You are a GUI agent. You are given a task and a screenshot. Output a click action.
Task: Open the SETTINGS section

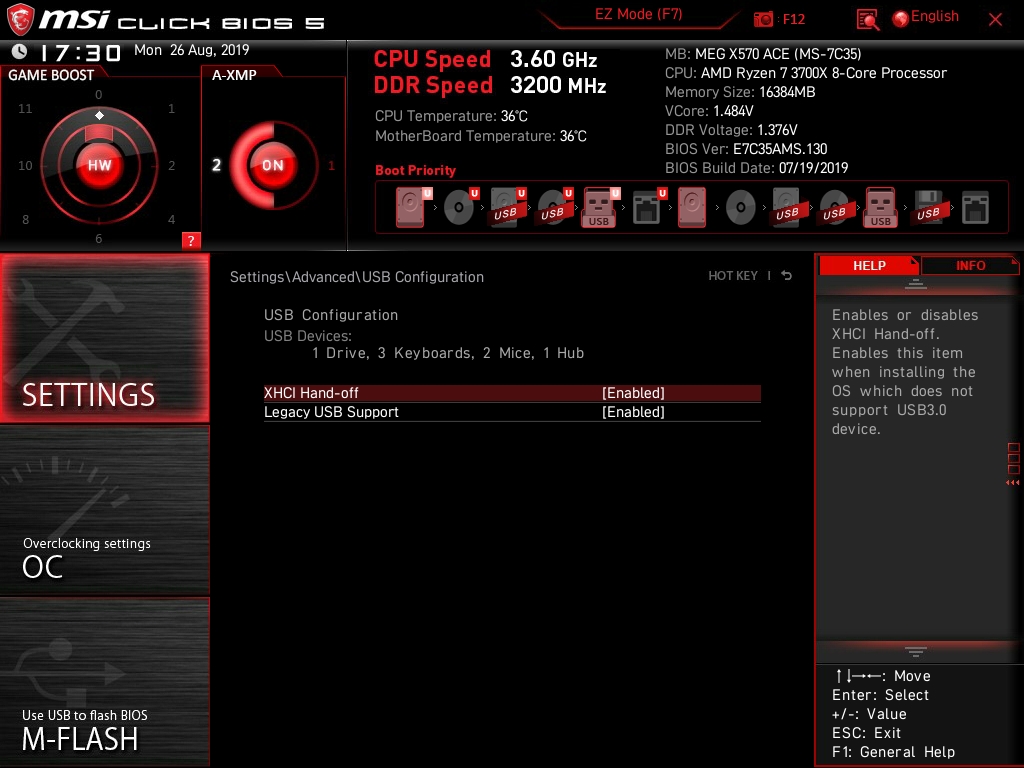104,338
